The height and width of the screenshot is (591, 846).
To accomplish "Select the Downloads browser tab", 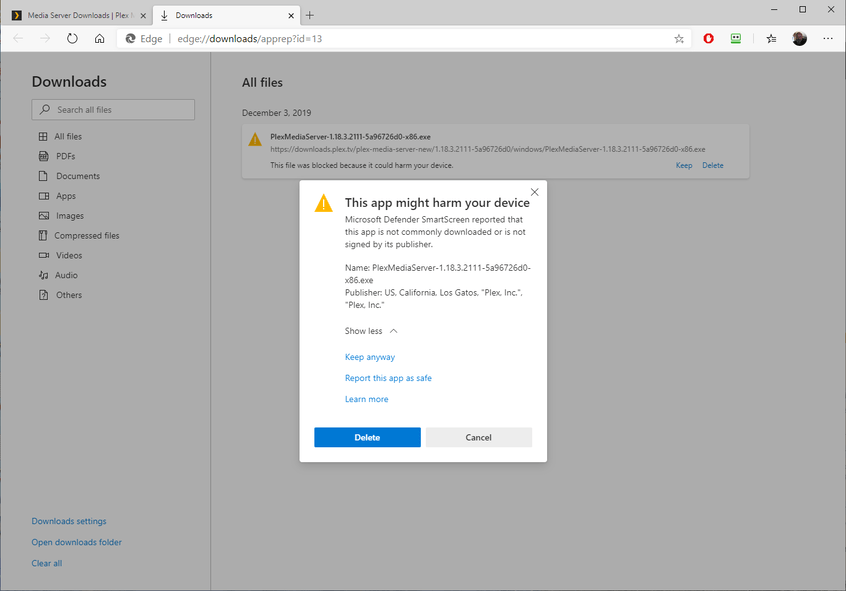I will pos(227,15).
